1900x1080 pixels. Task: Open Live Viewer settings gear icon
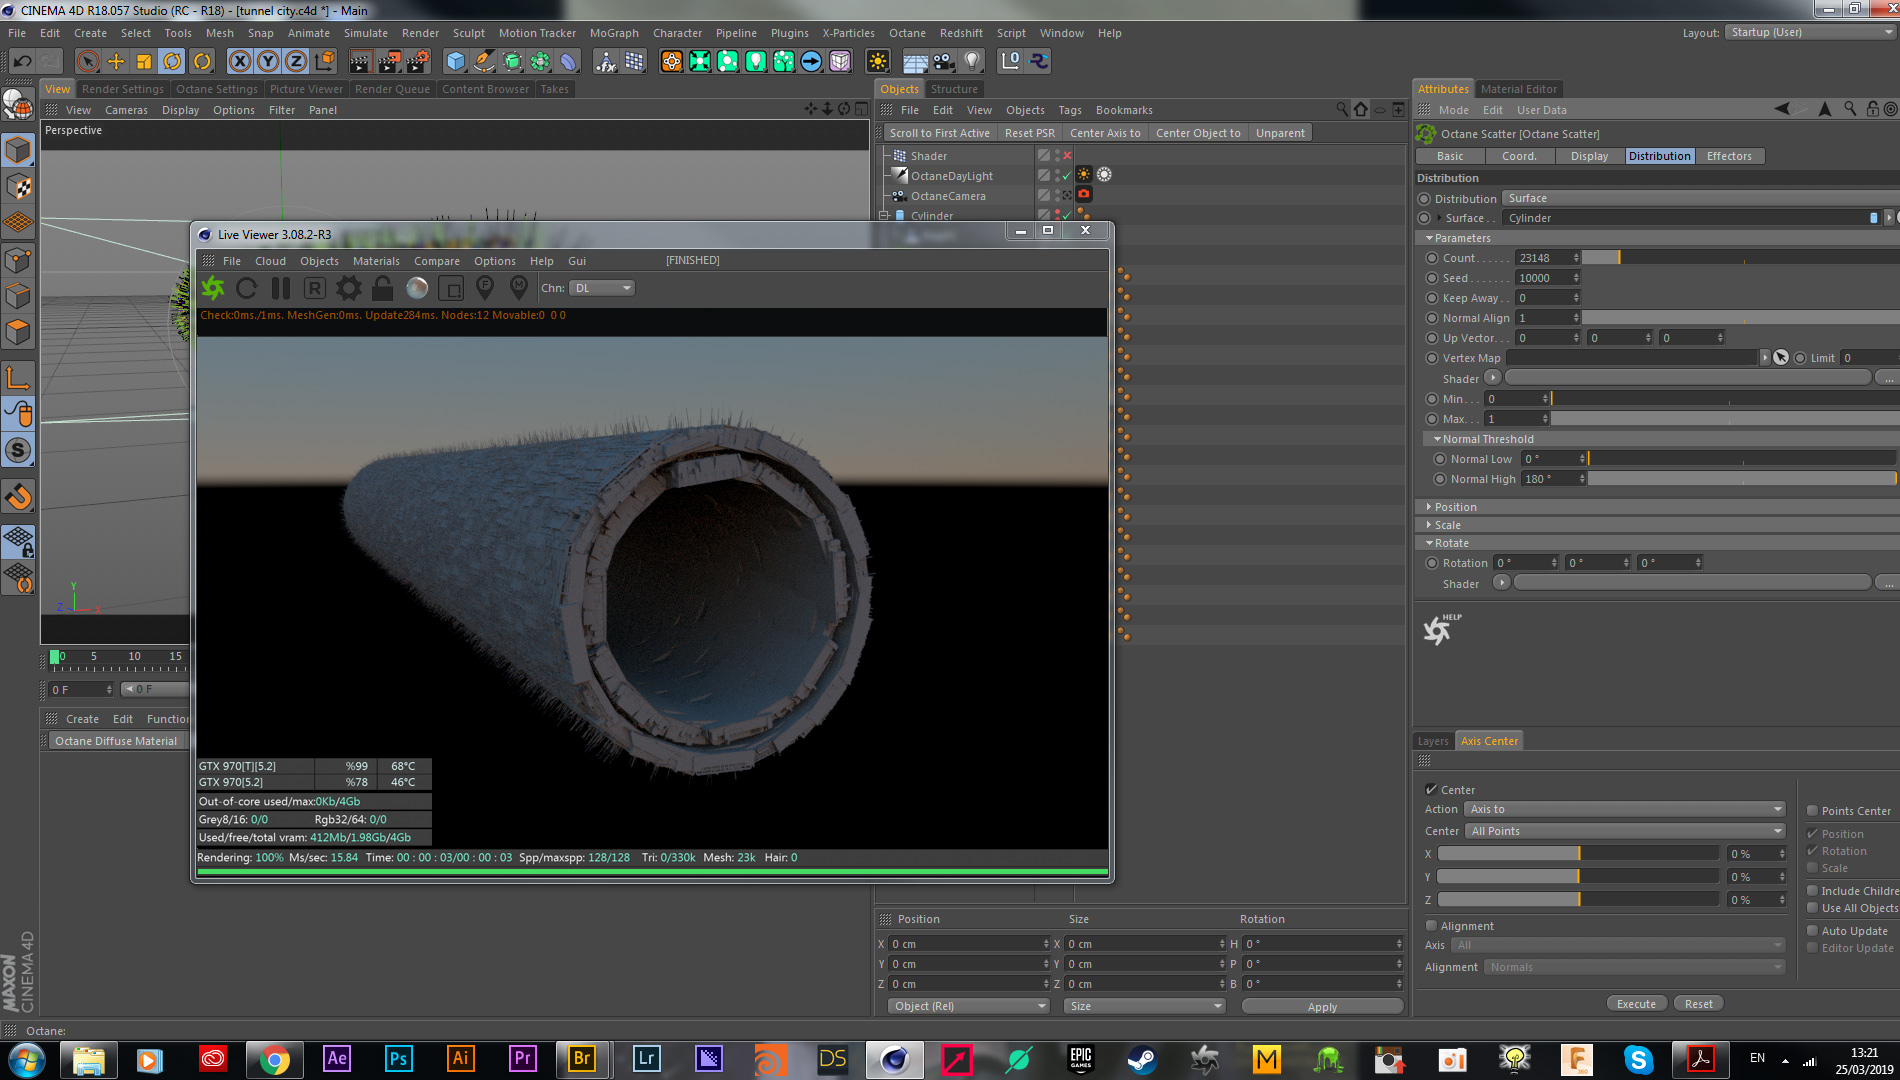(x=348, y=289)
